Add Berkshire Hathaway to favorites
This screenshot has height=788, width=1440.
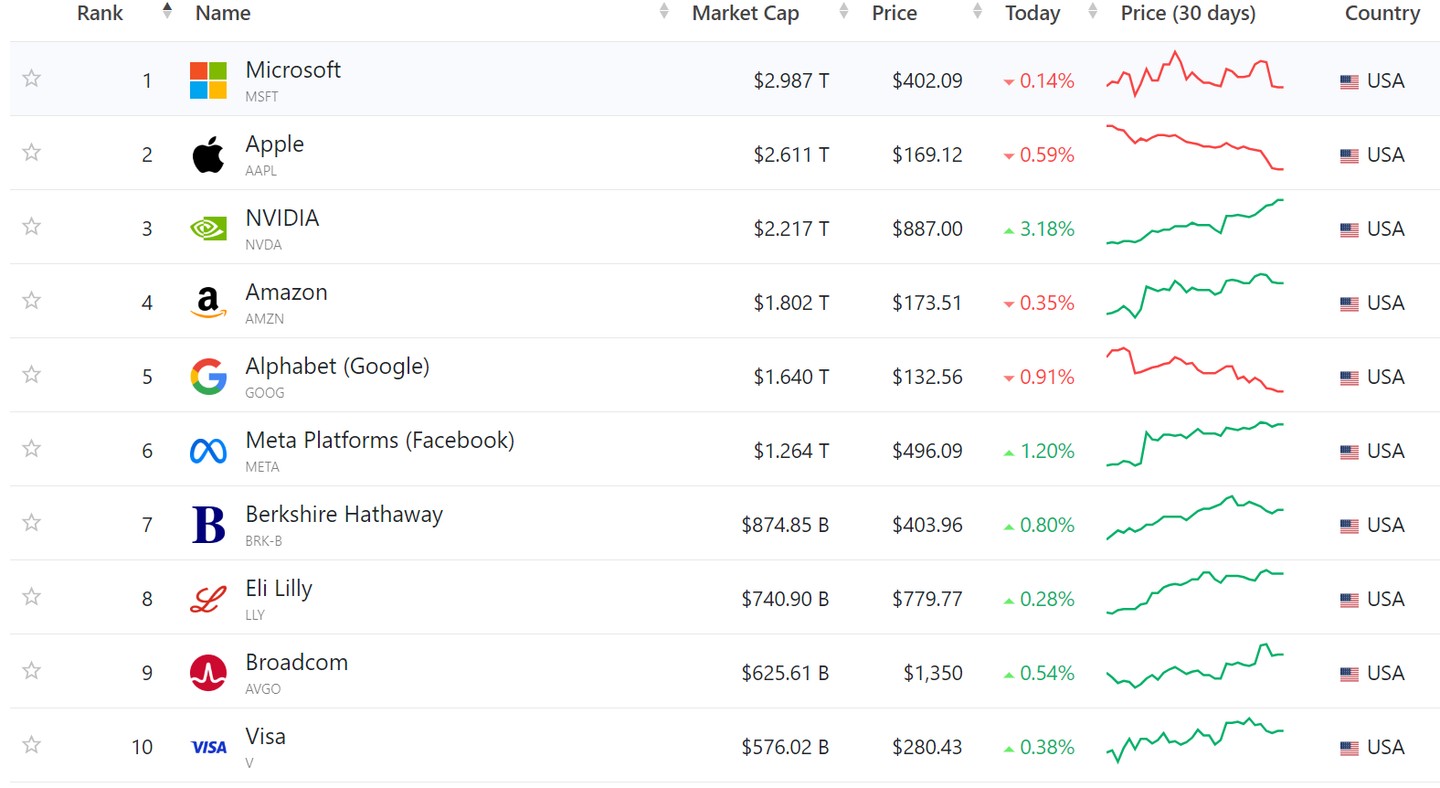tap(32, 522)
